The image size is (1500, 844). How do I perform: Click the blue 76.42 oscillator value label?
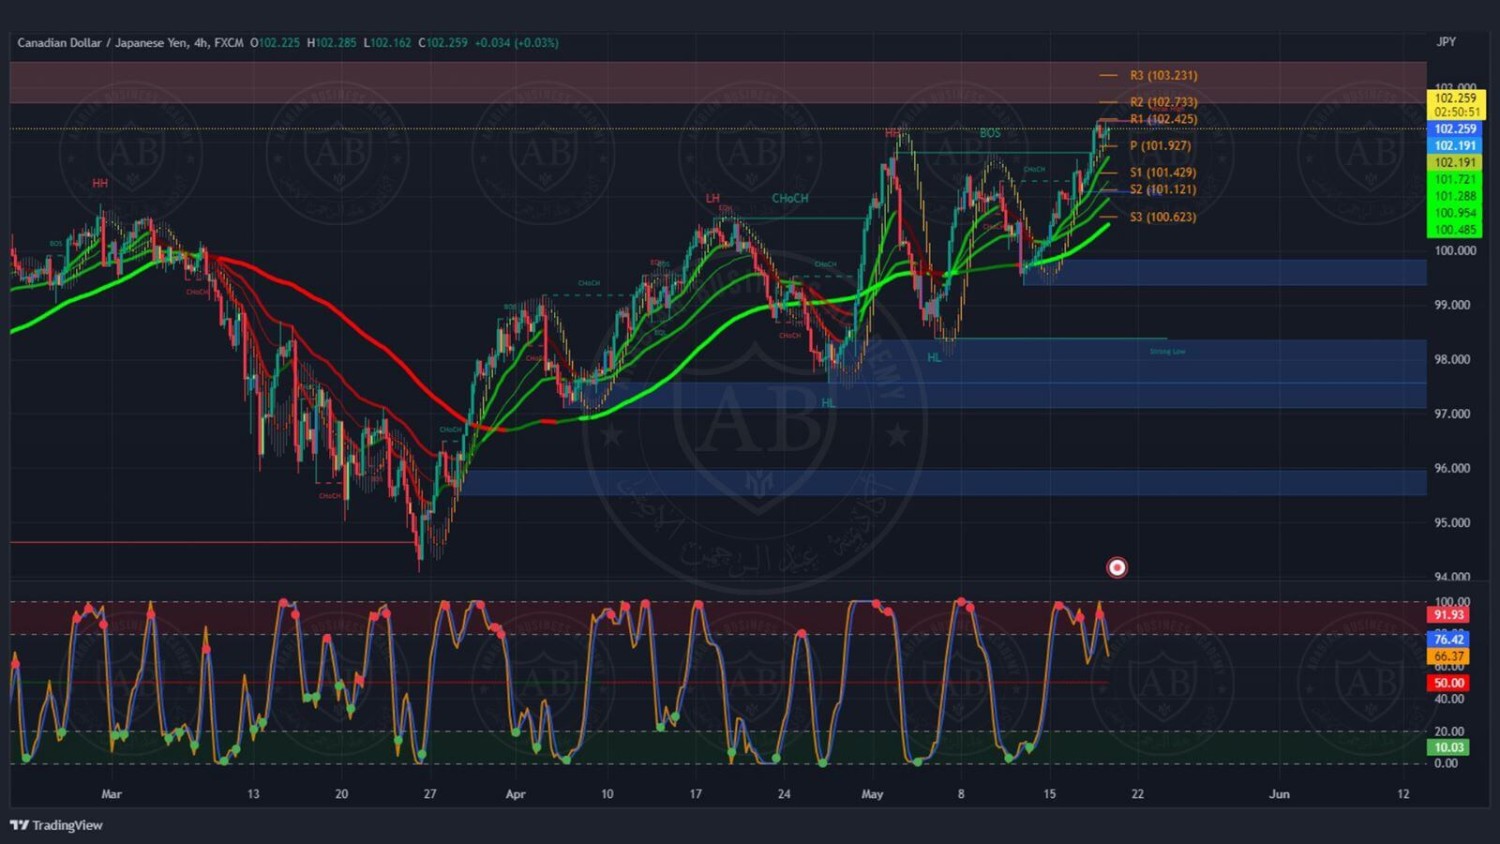(x=1449, y=639)
